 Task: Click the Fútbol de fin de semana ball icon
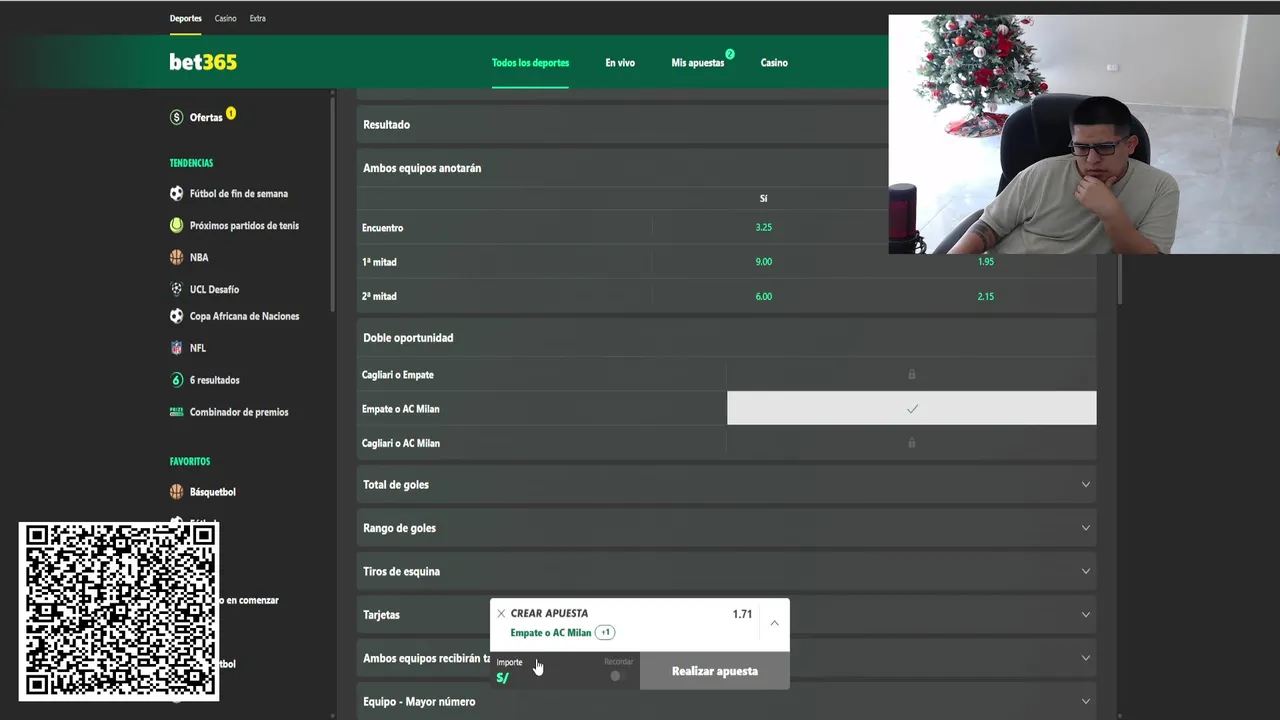[177, 193]
